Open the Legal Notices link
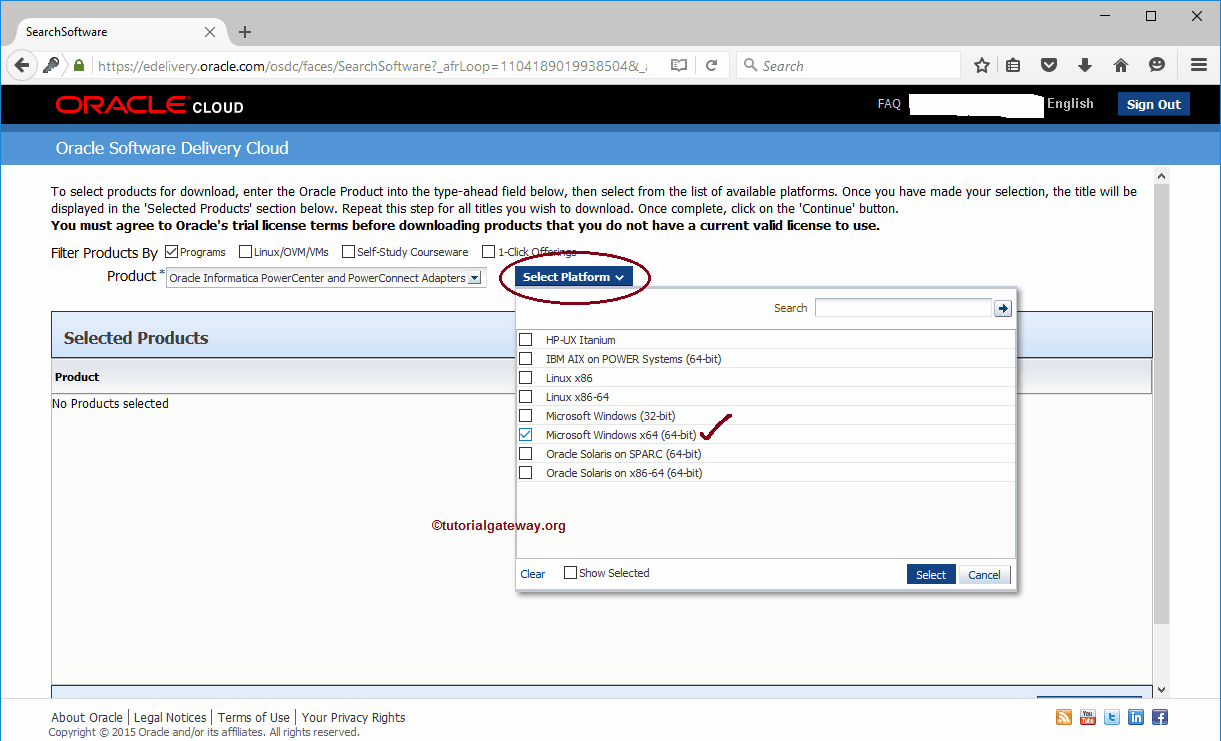 point(170,717)
